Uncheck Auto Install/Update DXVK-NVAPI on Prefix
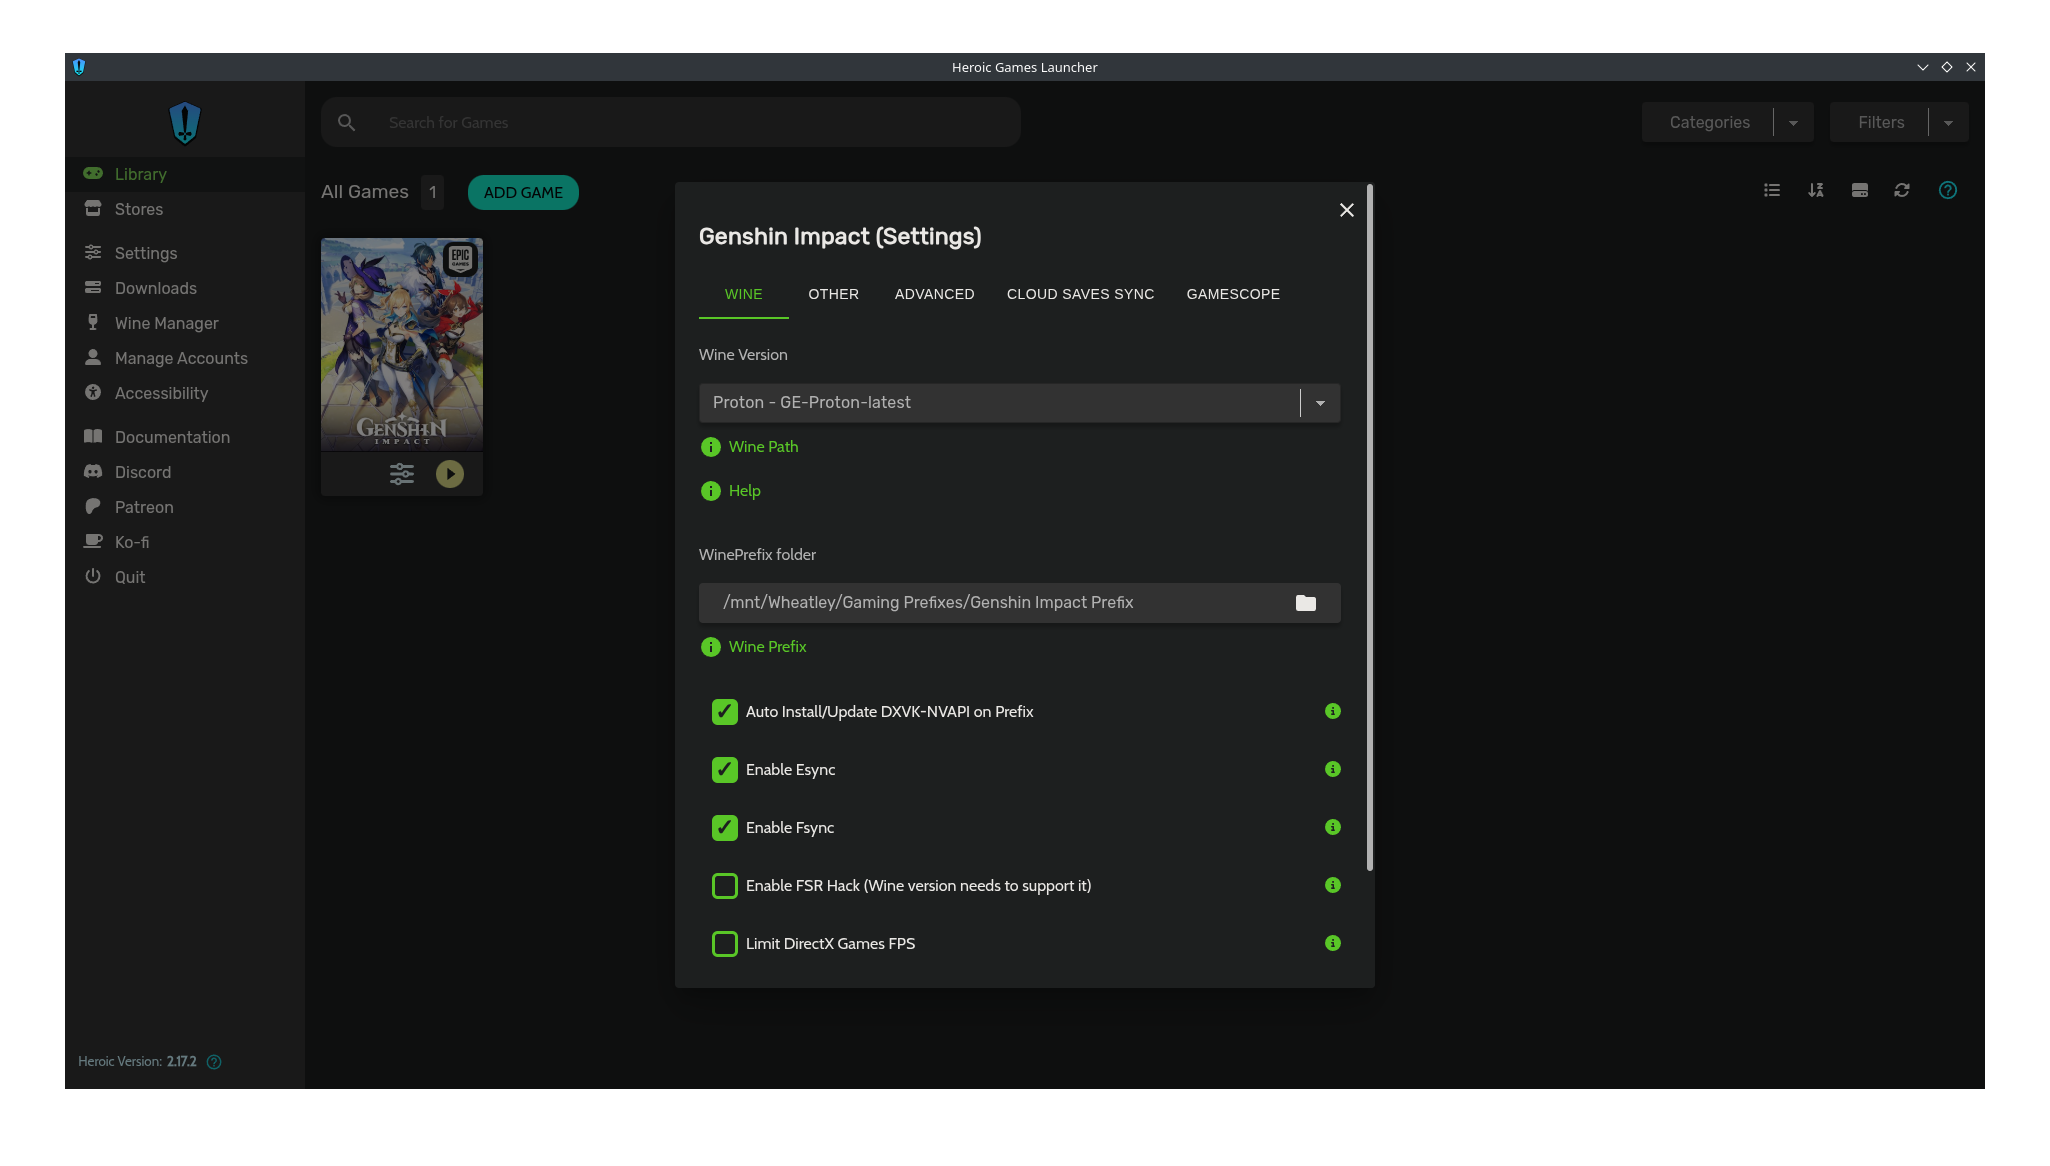Image resolution: width=2050 pixels, height=1166 pixels. [x=724, y=712]
